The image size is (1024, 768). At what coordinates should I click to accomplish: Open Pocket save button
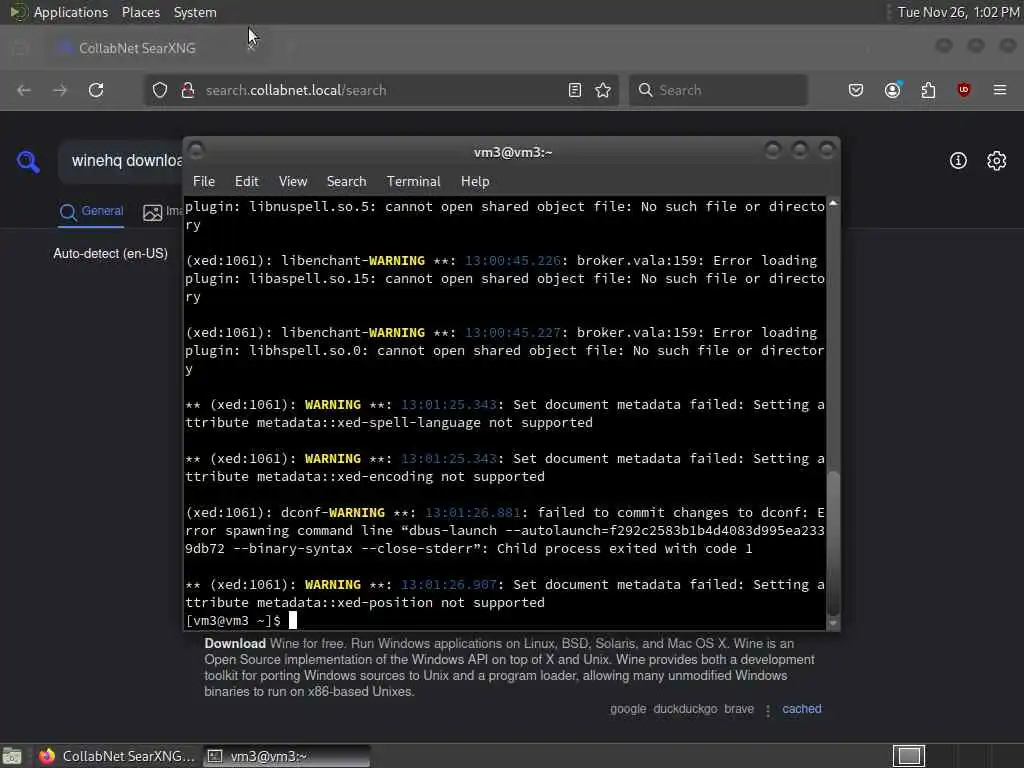pyautogui.click(x=856, y=90)
